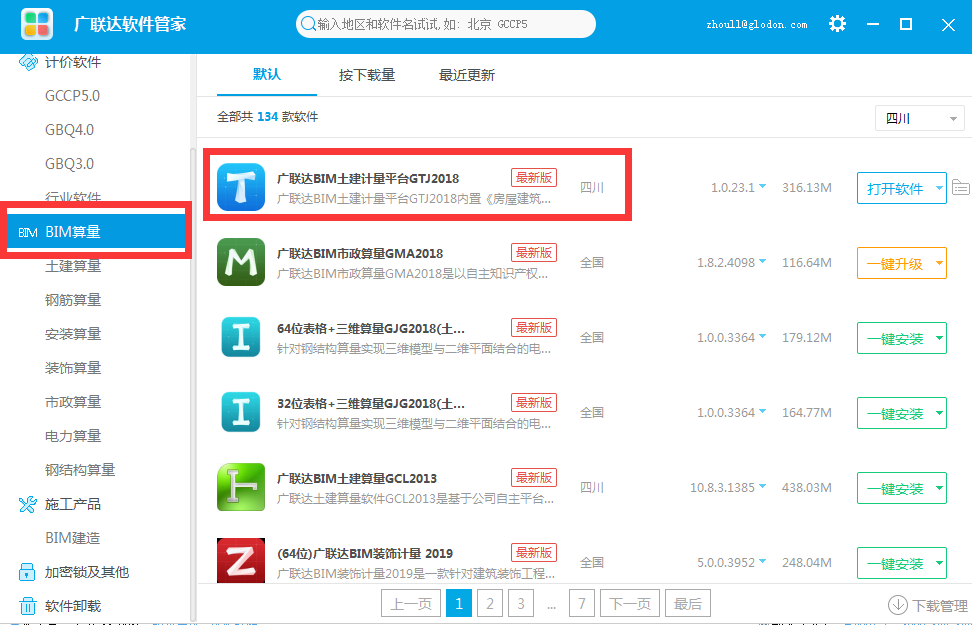The height and width of the screenshot is (625, 972).
Task: Click title 广联达BIM市政算量GMA2018
Action: coord(360,254)
